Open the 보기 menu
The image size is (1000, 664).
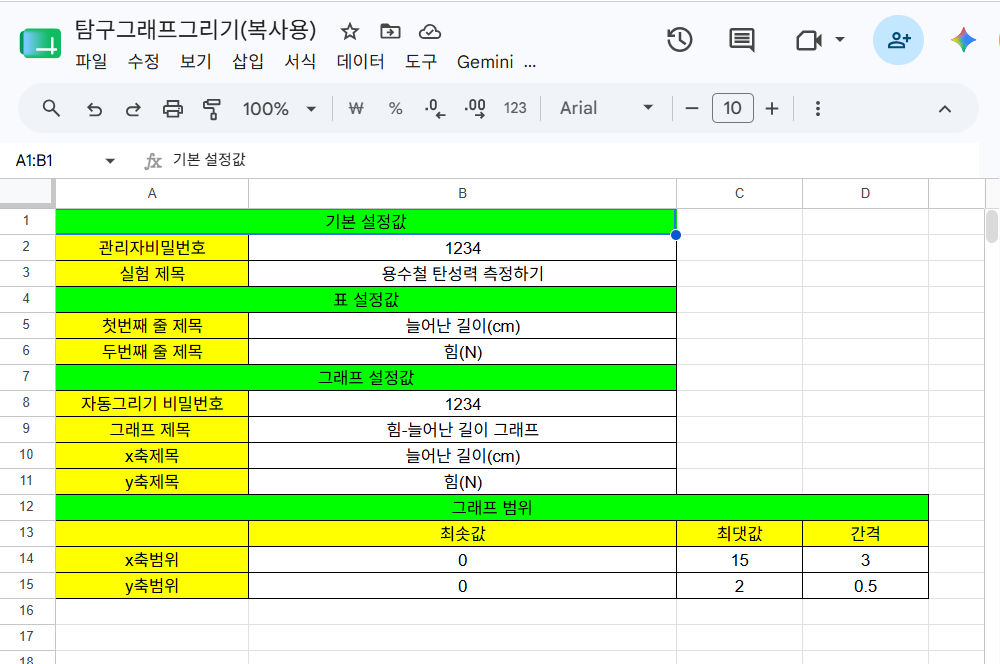click(196, 61)
